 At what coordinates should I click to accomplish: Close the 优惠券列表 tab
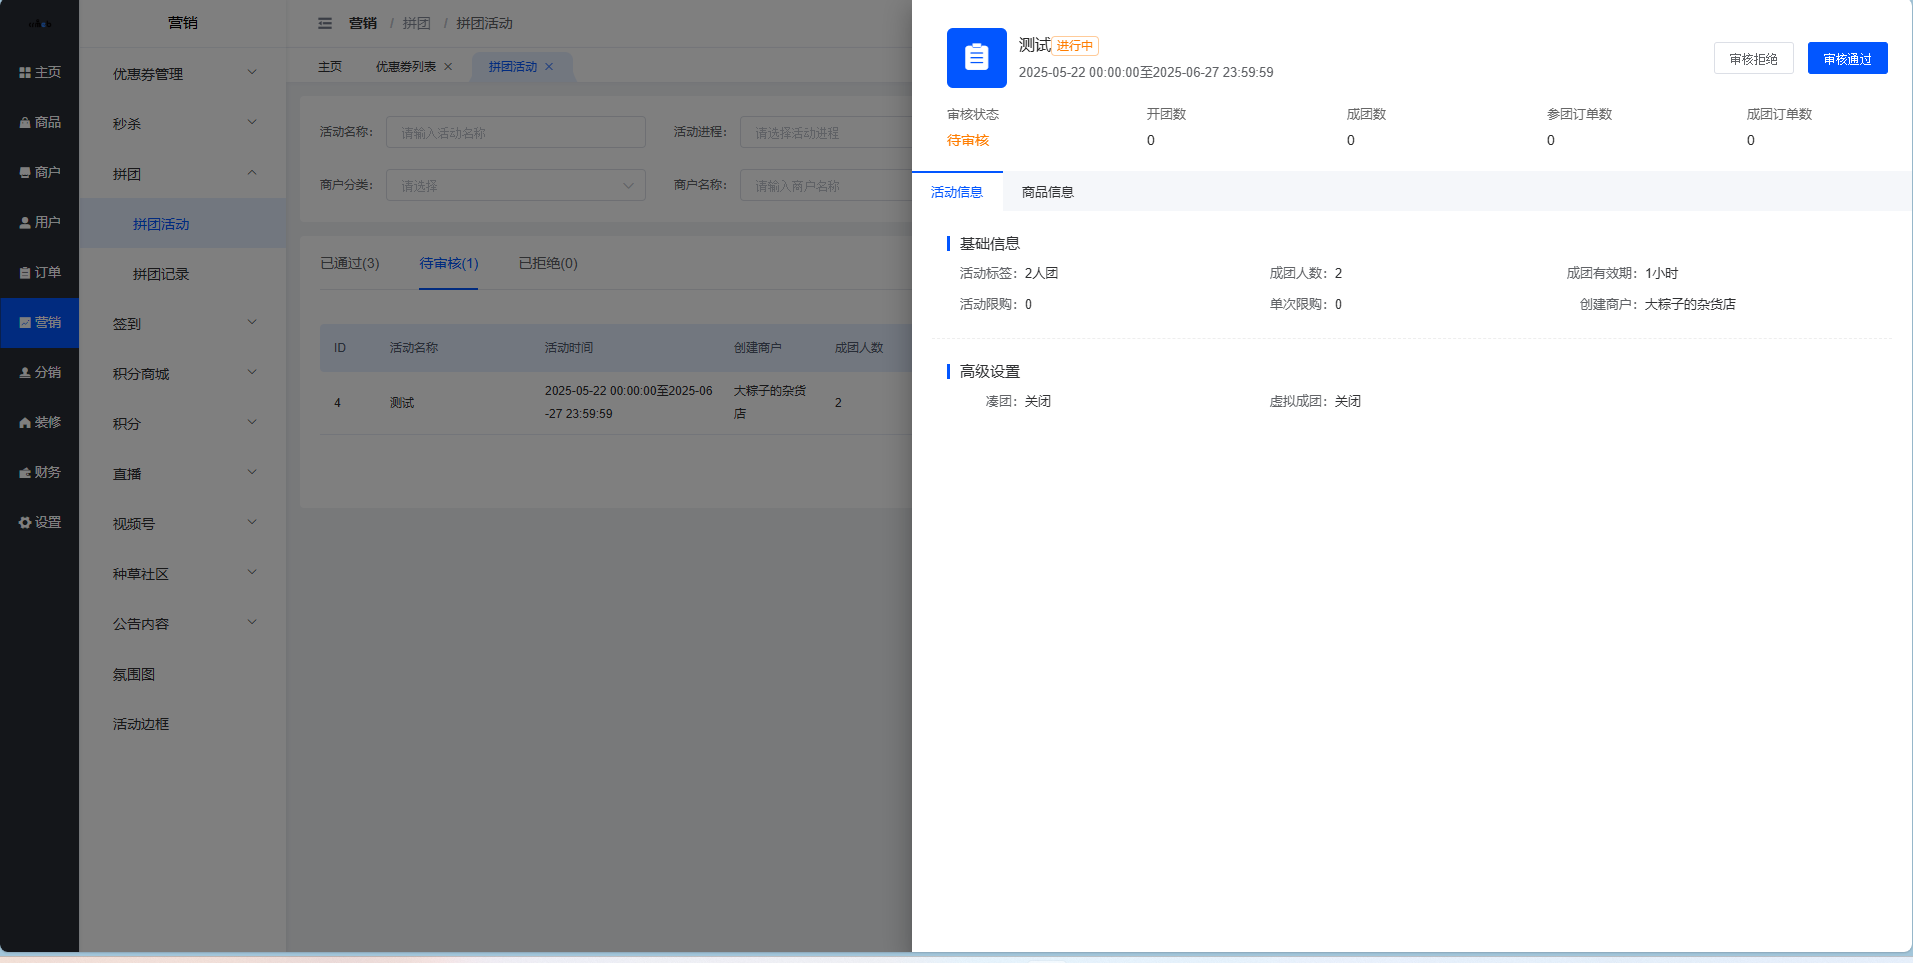(x=448, y=67)
